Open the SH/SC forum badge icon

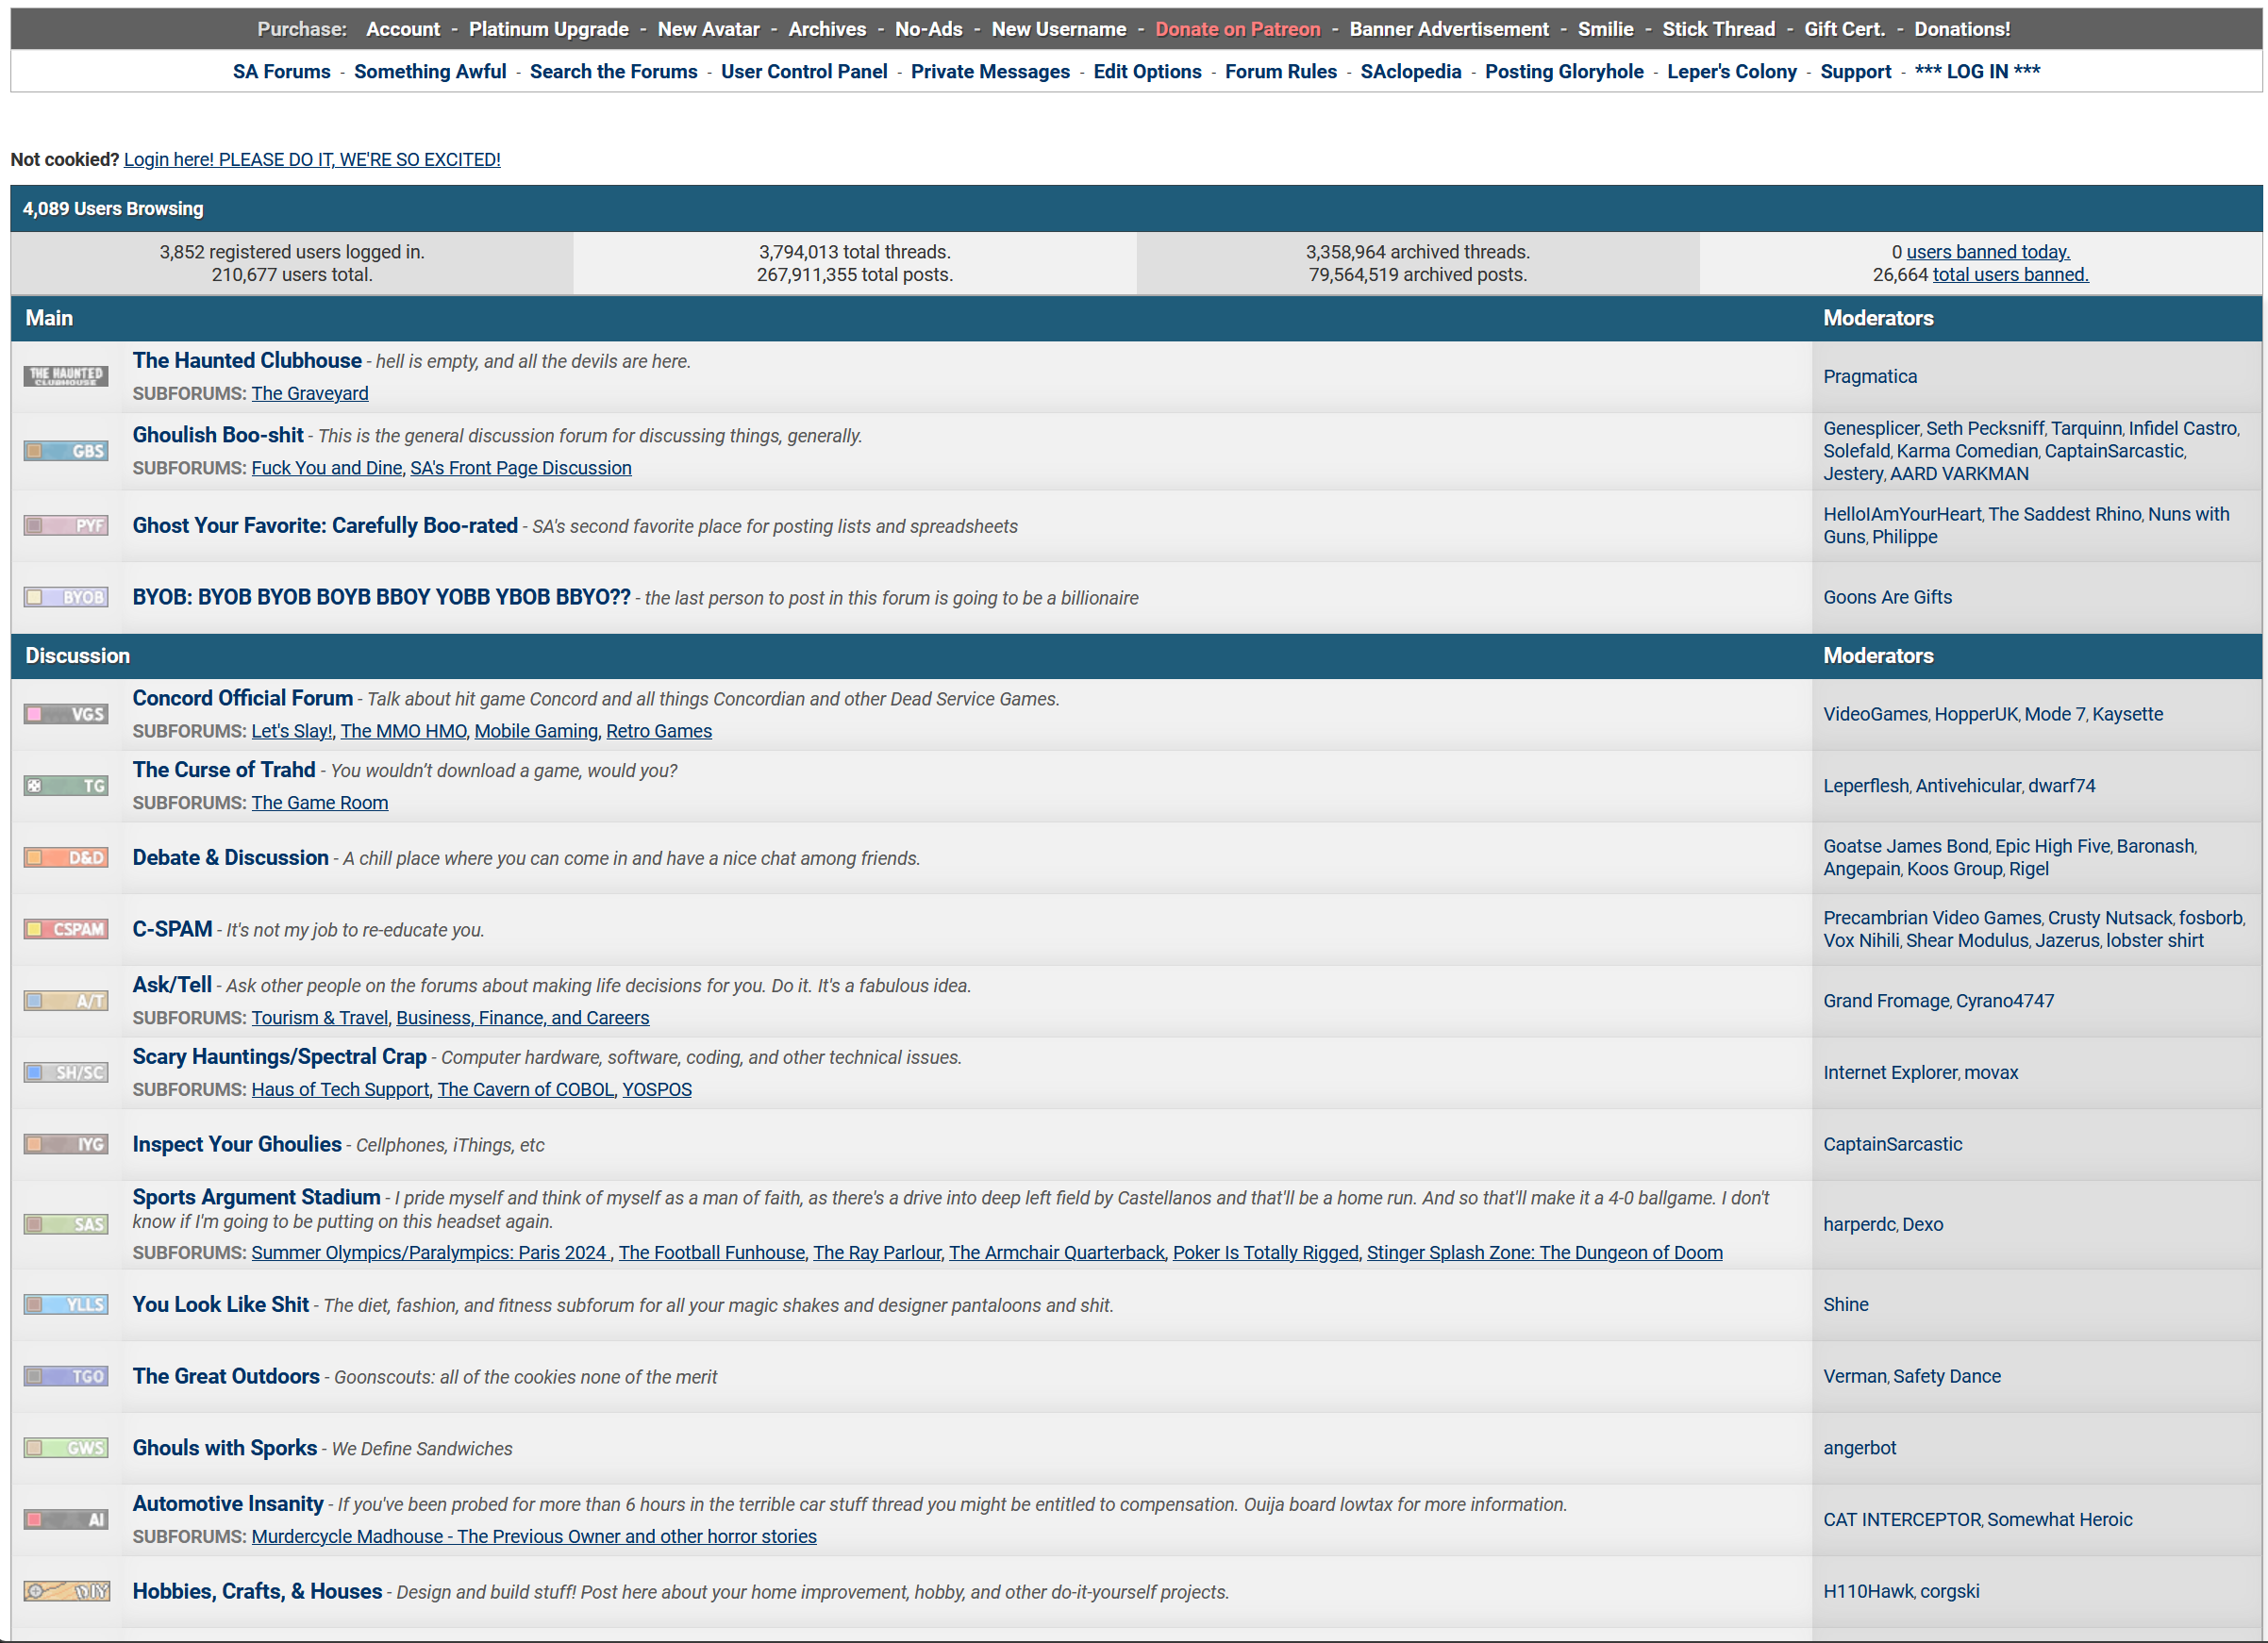click(x=66, y=1073)
